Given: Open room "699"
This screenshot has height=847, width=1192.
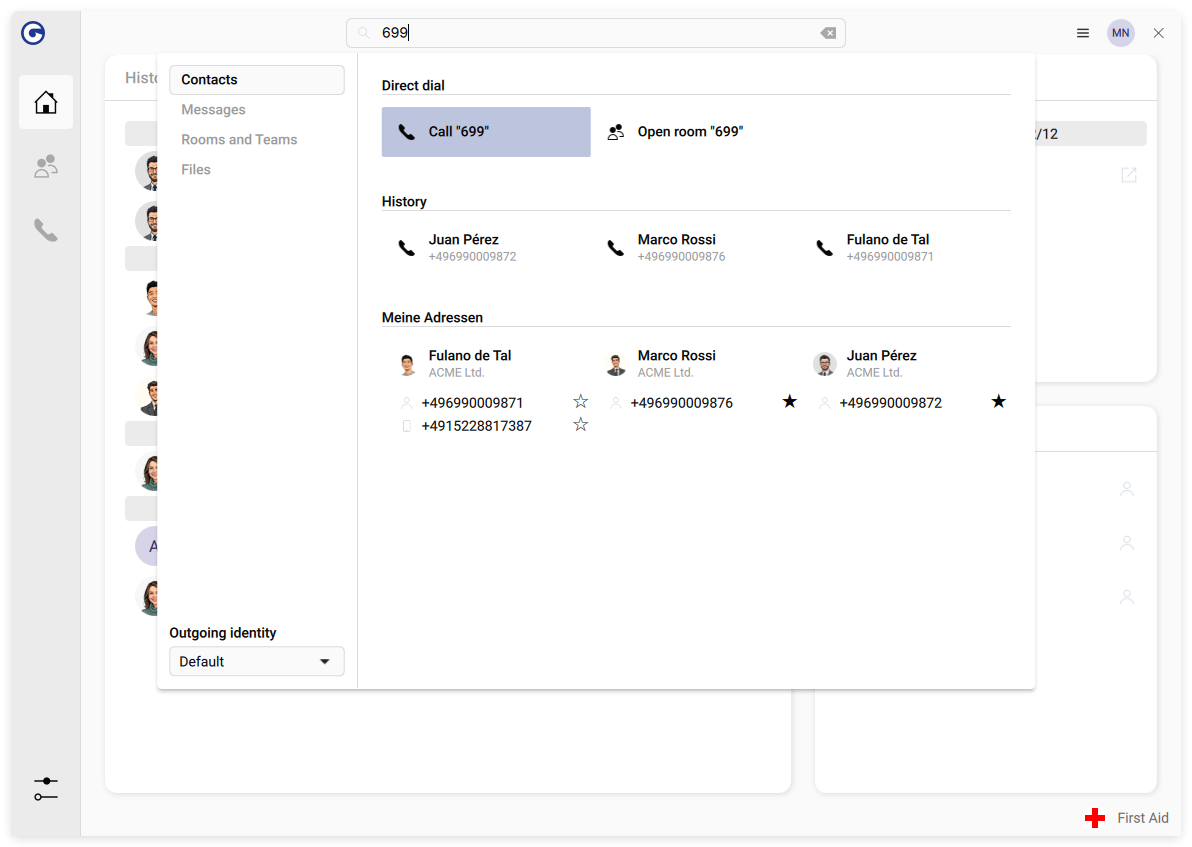Looking at the screenshot, I should pos(690,132).
